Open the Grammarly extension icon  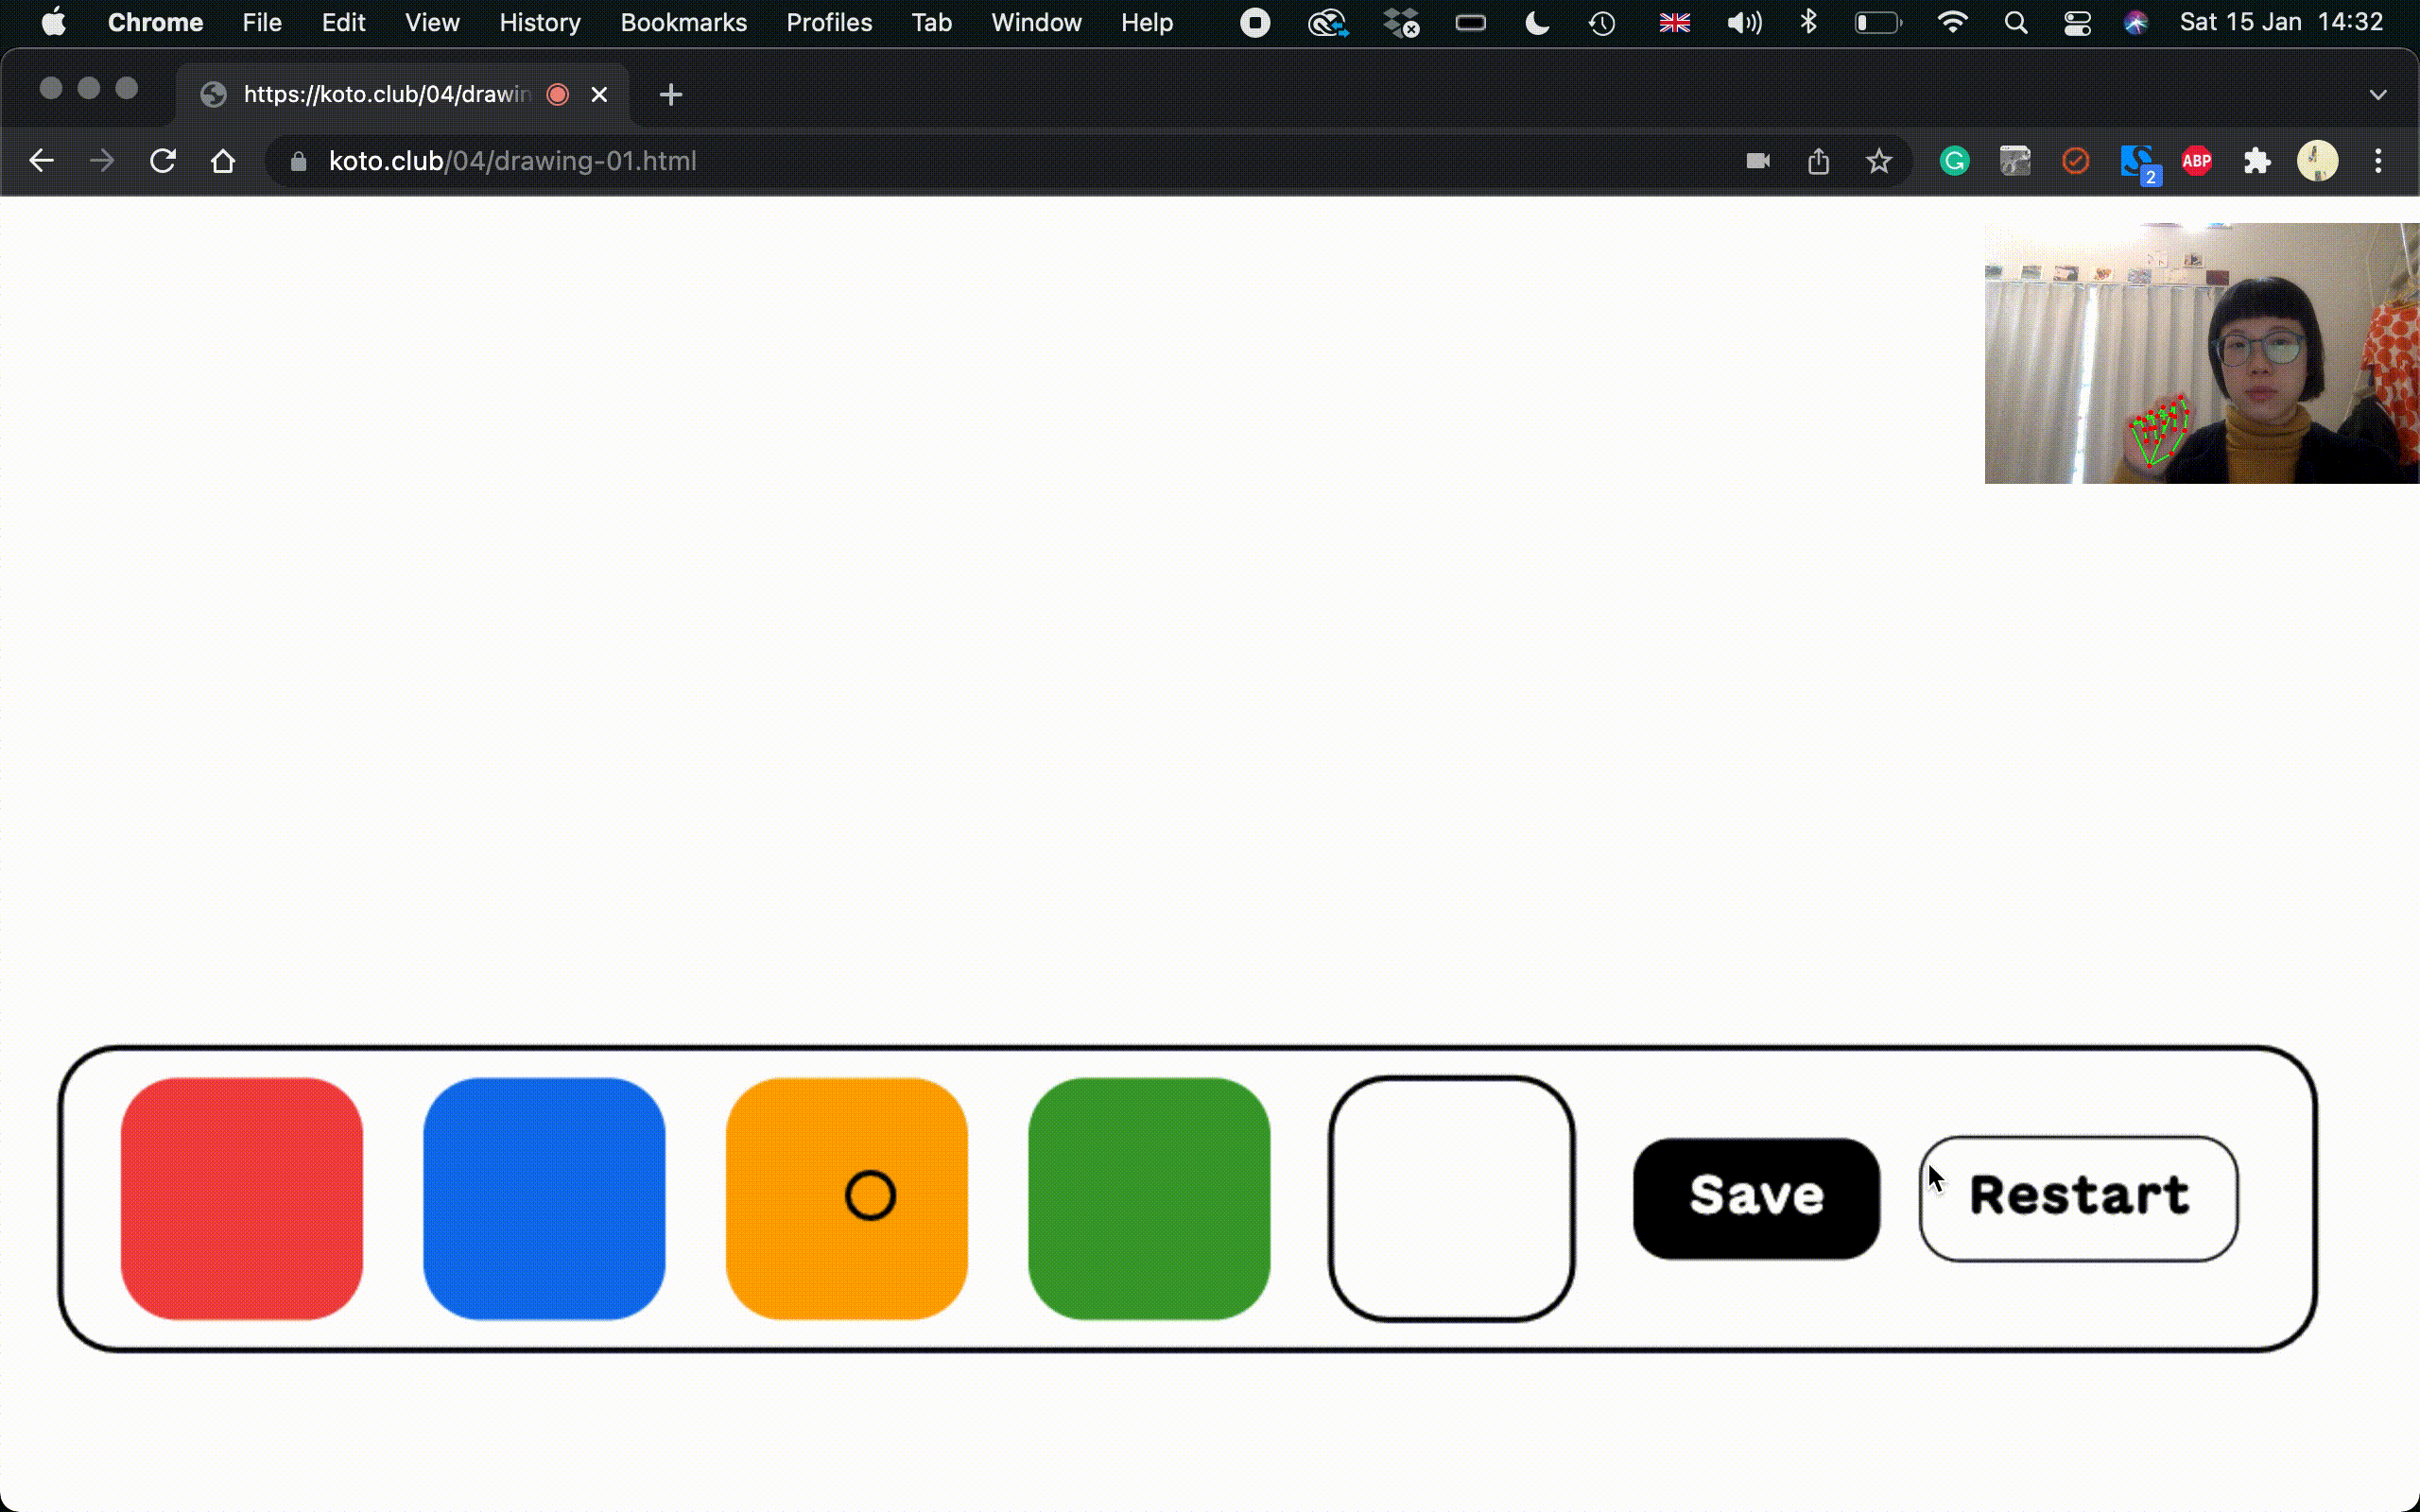point(1954,161)
